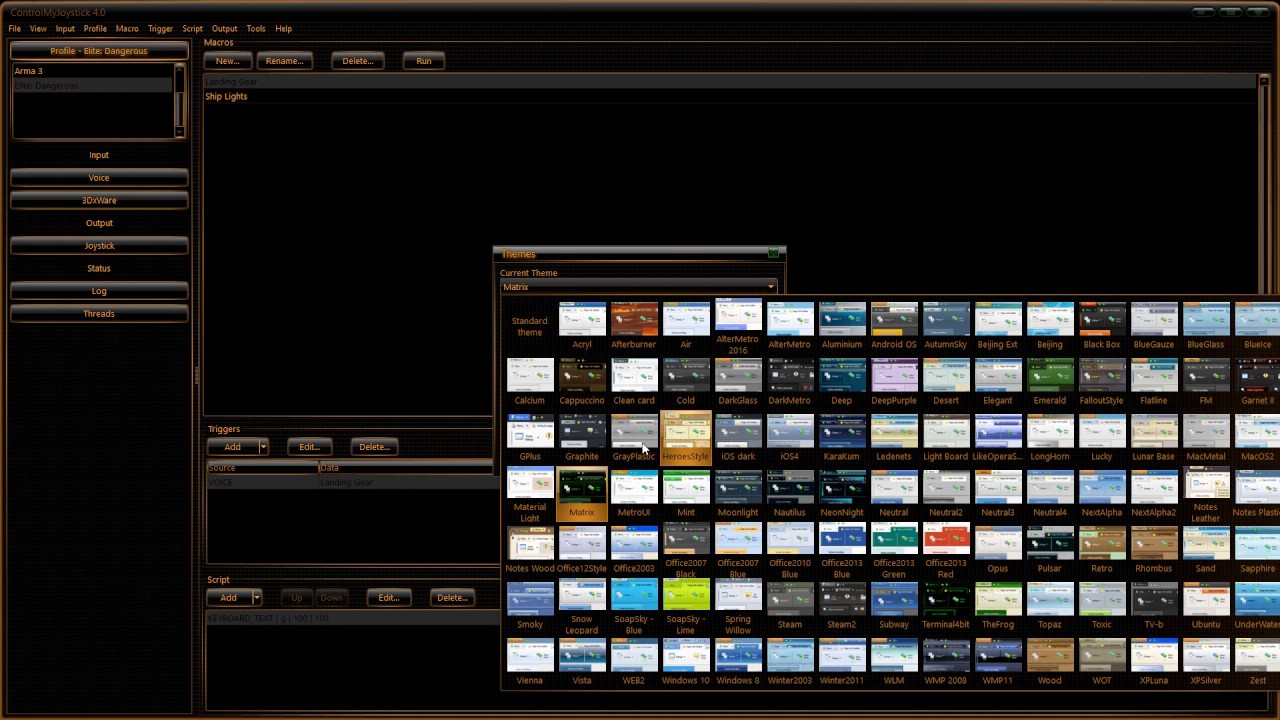Select the Material Light theme

point(530,494)
